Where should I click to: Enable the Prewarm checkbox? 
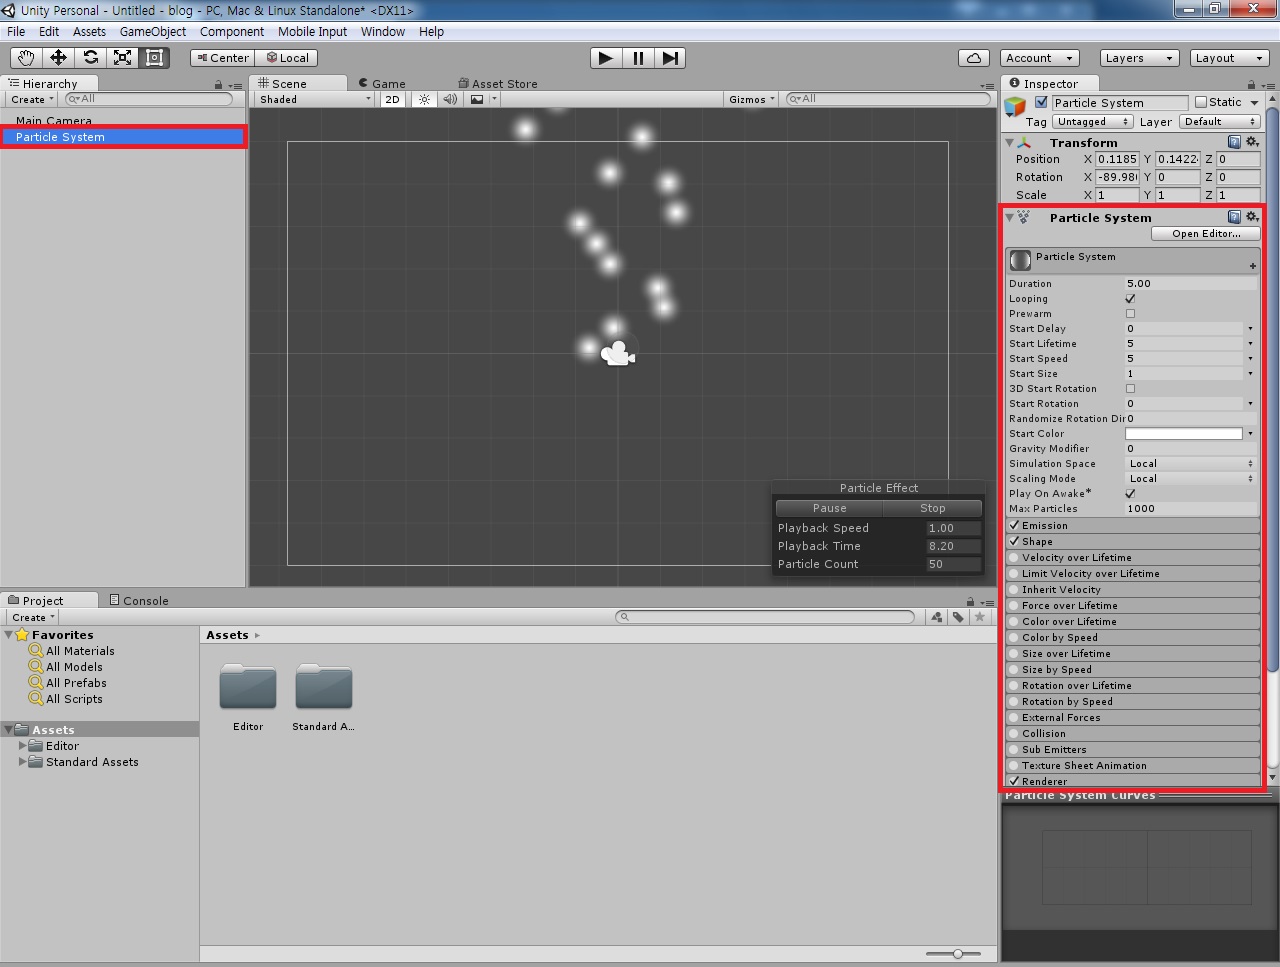click(x=1130, y=313)
